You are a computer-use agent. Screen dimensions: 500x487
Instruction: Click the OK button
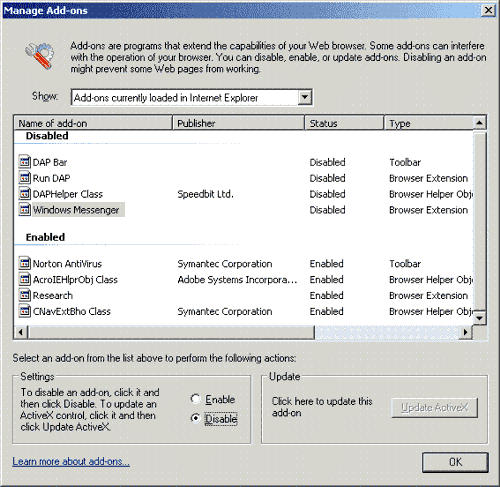pyautogui.click(x=455, y=462)
